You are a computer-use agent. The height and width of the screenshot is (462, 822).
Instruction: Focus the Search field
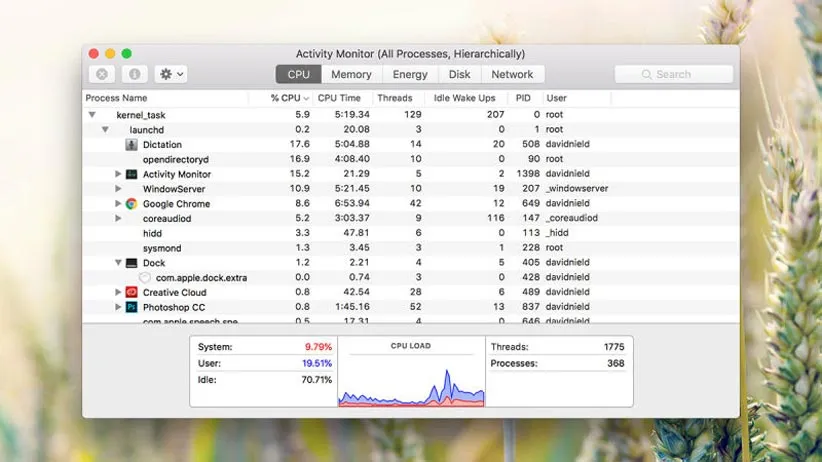[674, 74]
